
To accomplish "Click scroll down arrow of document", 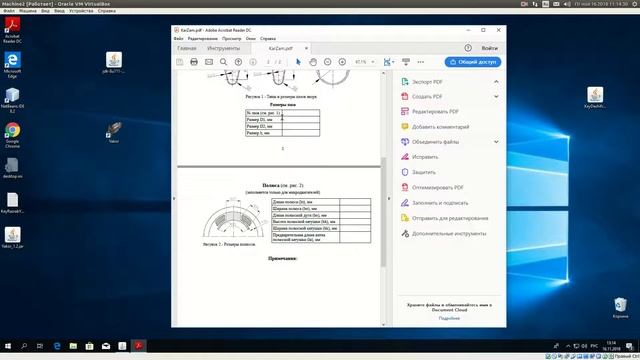I will click(383, 324).
